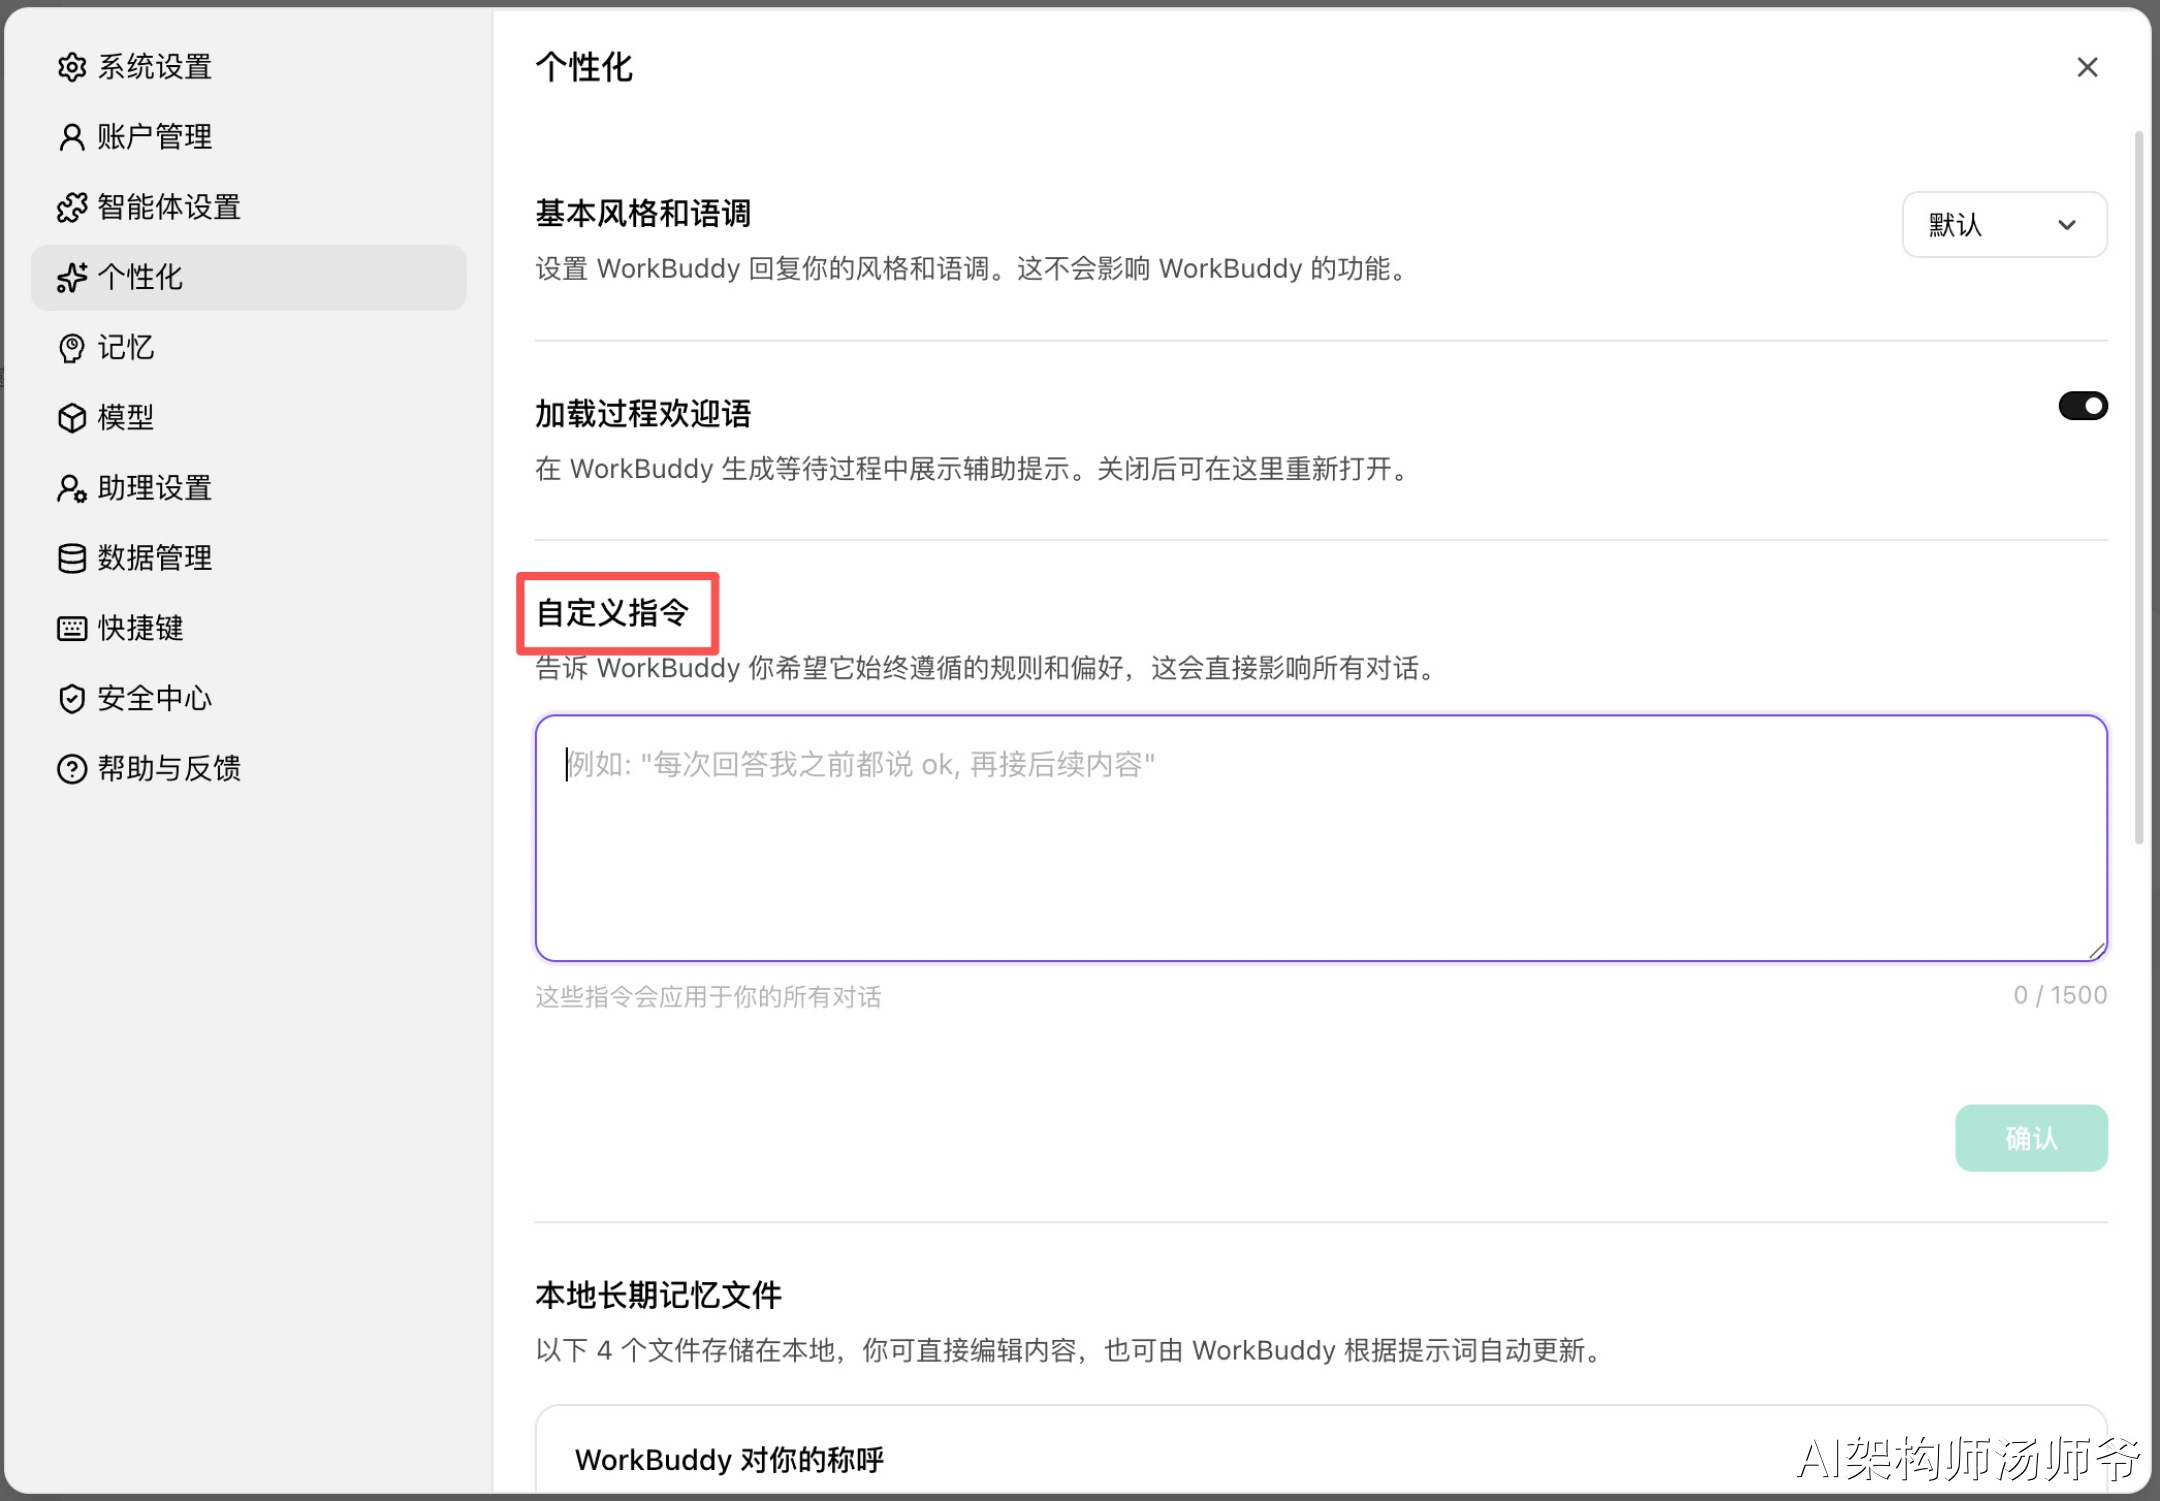Click the question mark icon beside 帮助与反馈

pos(71,768)
